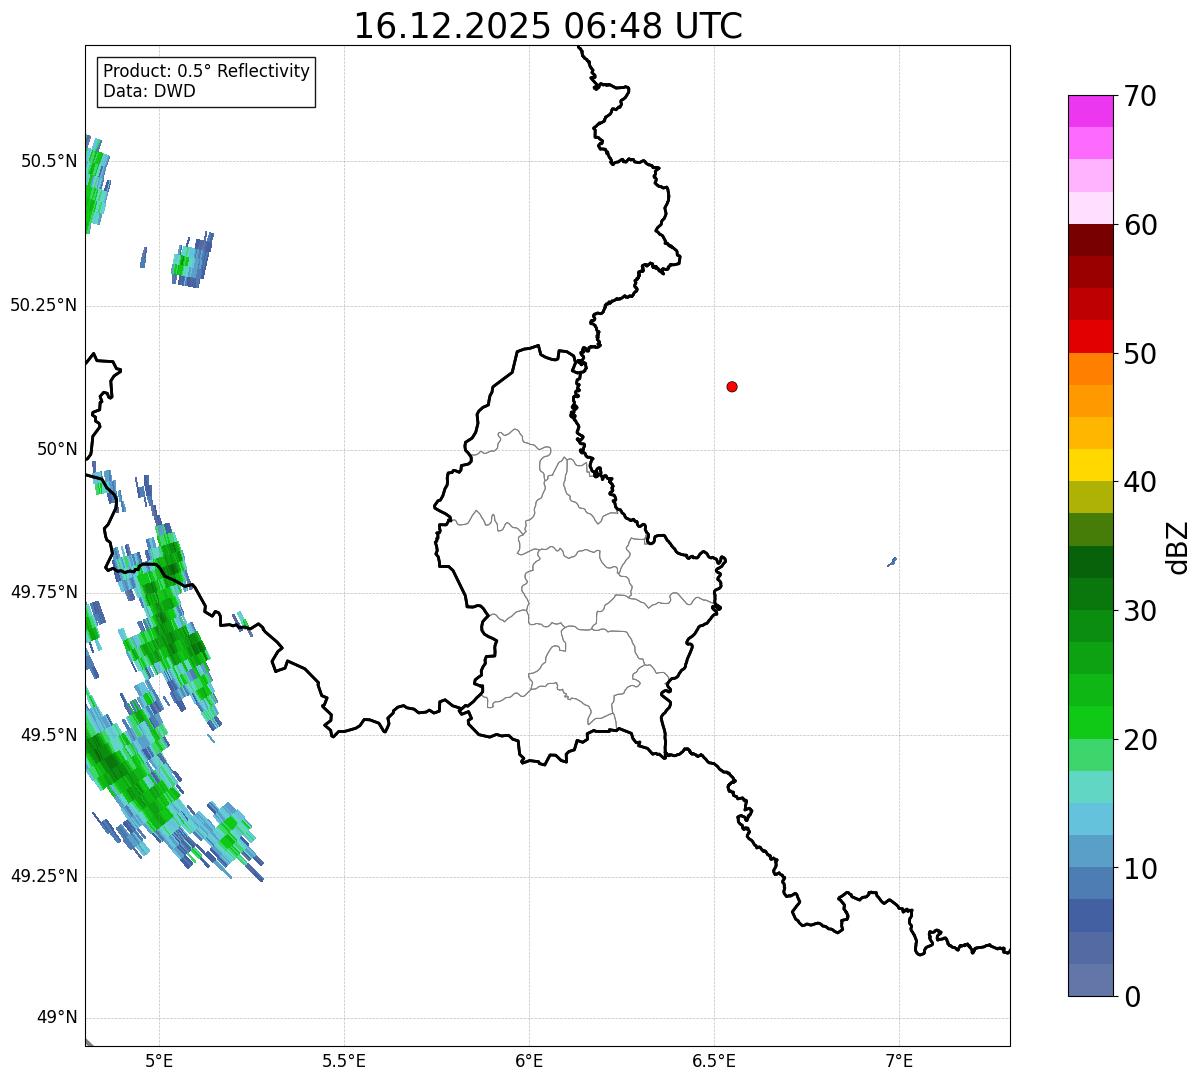Click the 49.5°N latitude label
1202x1081 pixels.
(x=49, y=735)
